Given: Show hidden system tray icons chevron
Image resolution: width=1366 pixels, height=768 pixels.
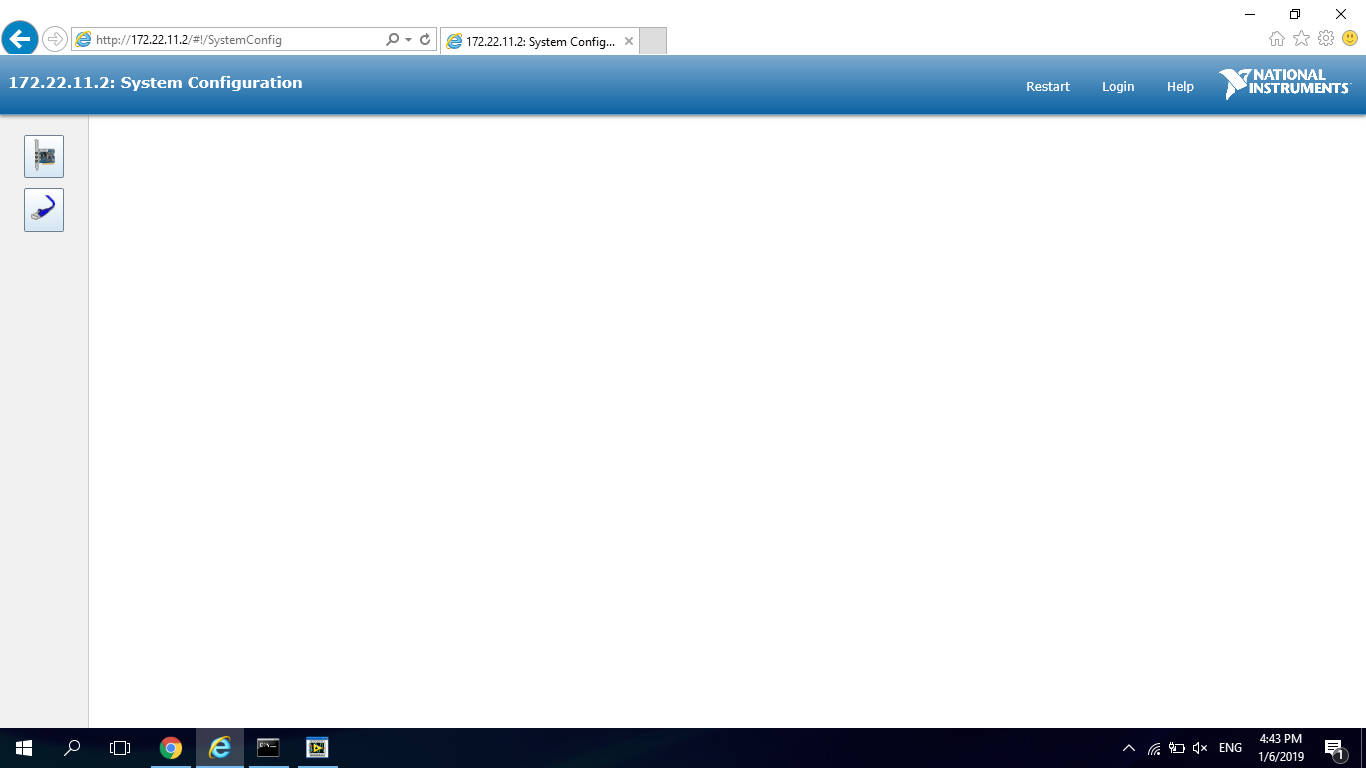Looking at the screenshot, I should (x=1129, y=748).
